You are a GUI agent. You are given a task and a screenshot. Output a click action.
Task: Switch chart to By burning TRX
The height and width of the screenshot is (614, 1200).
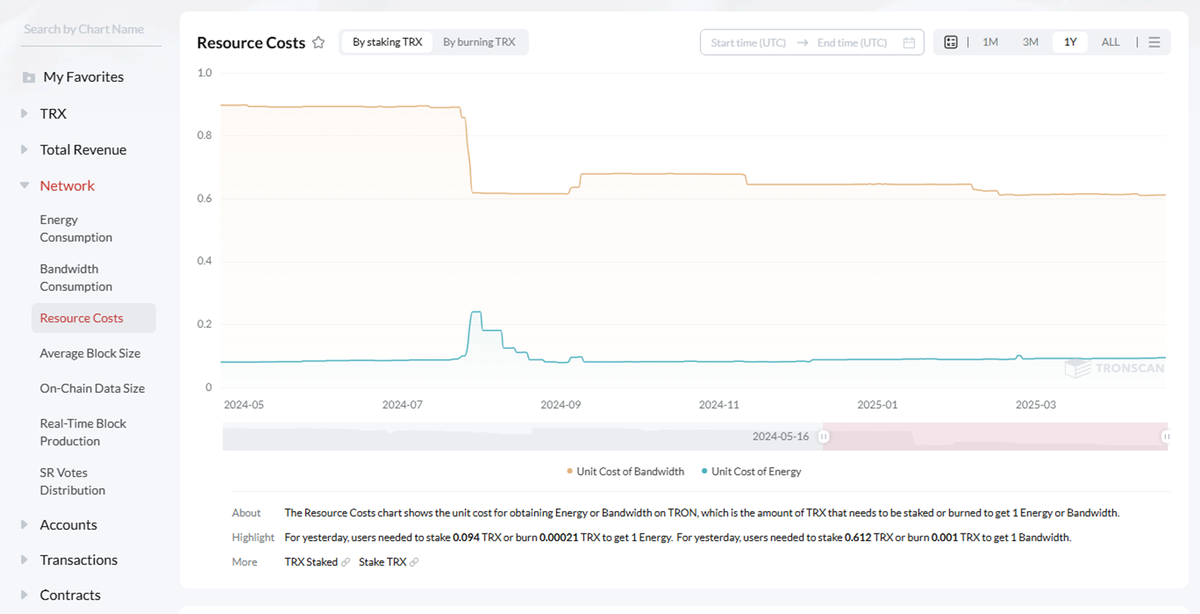point(479,42)
